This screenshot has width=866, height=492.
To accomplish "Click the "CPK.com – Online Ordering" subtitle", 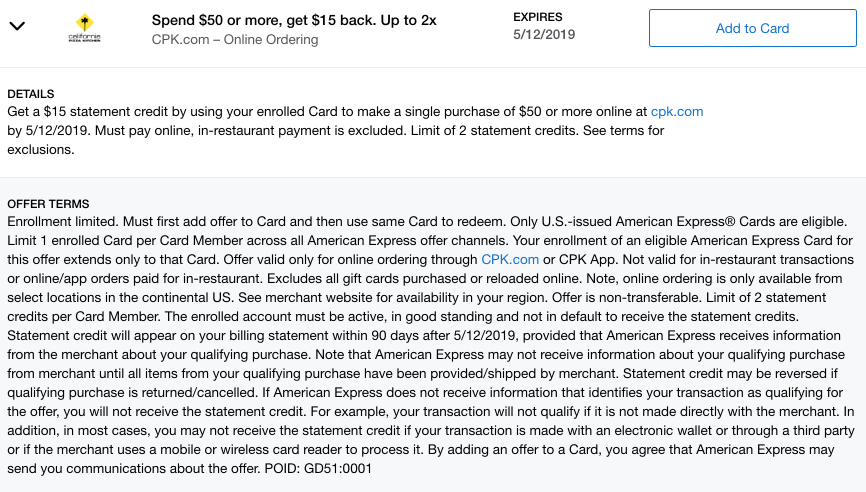I will [235, 40].
